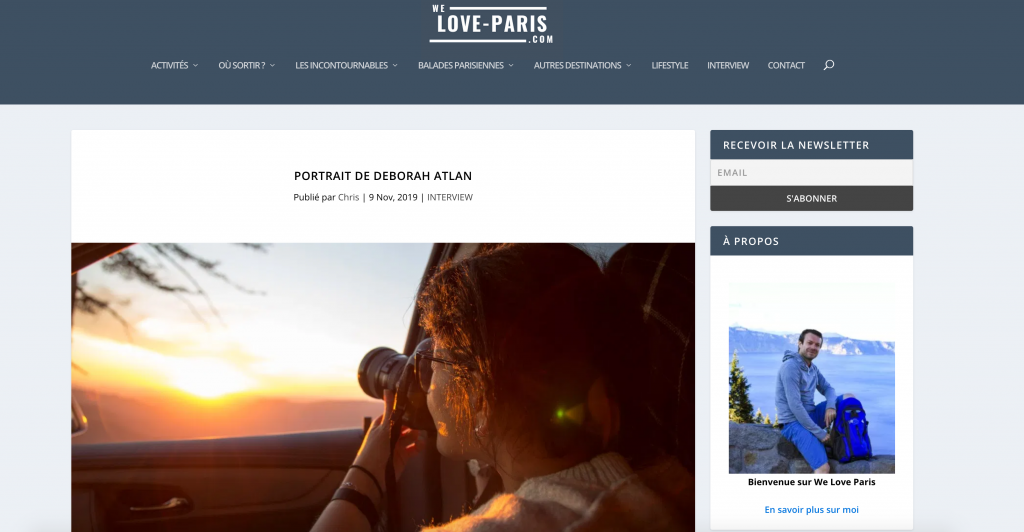Go to the Contact page
The height and width of the screenshot is (532, 1024).
(x=786, y=65)
